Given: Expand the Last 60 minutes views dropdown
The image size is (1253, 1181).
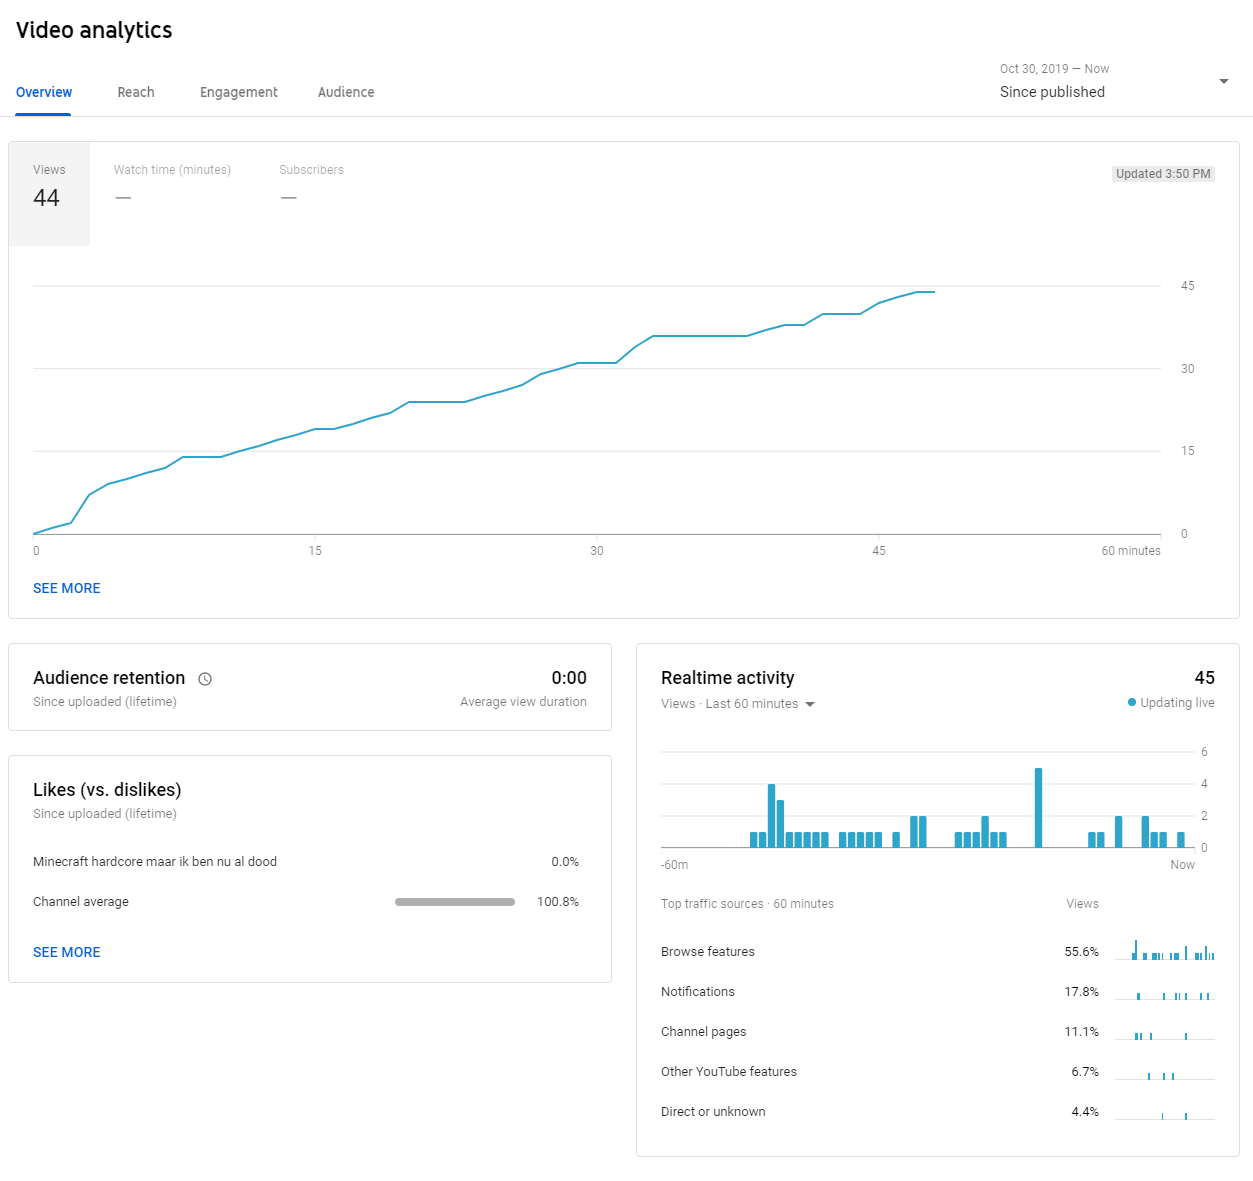Looking at the screenshot, I should click(810, 704).
